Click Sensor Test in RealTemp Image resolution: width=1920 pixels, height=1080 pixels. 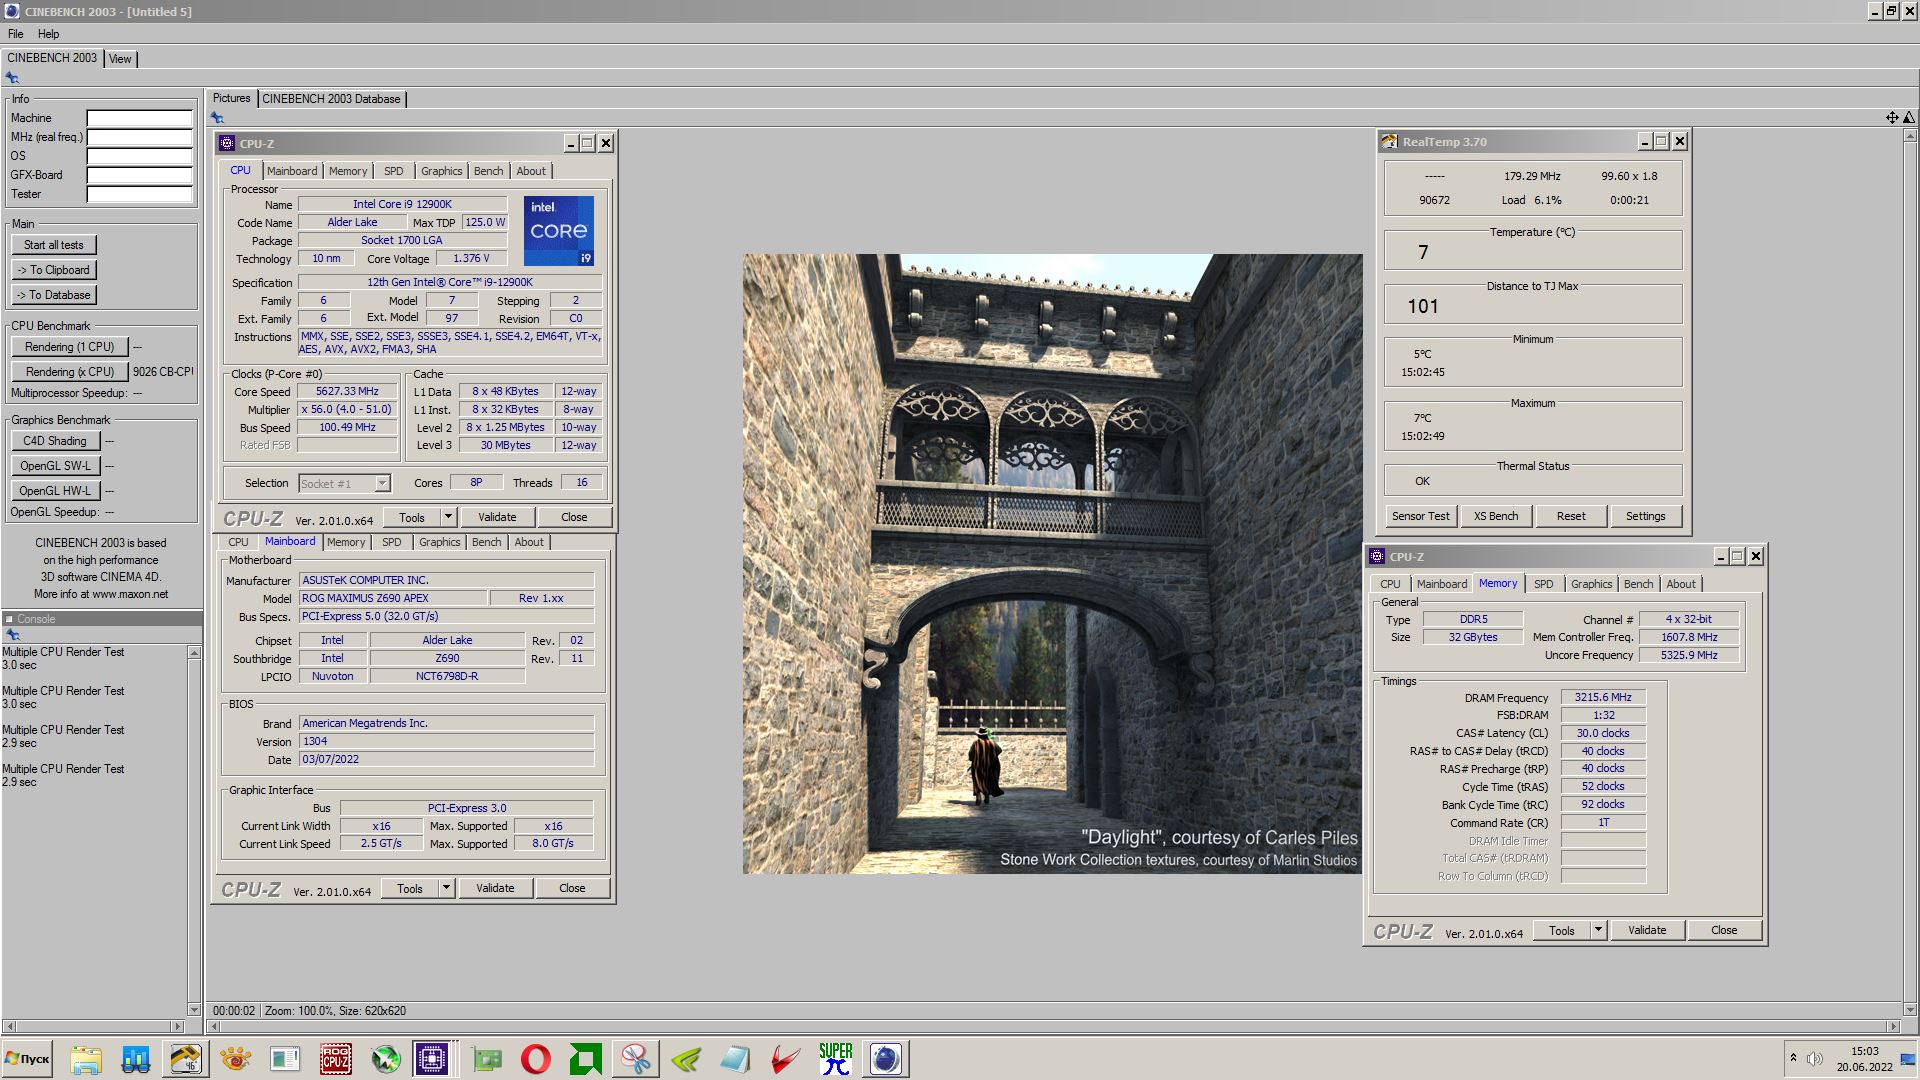1420,516
